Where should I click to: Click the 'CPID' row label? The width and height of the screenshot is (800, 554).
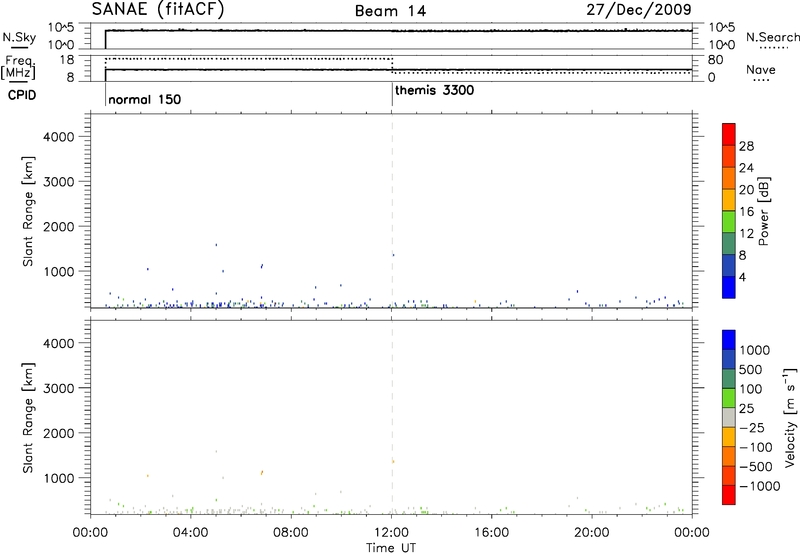coord(22,95)
